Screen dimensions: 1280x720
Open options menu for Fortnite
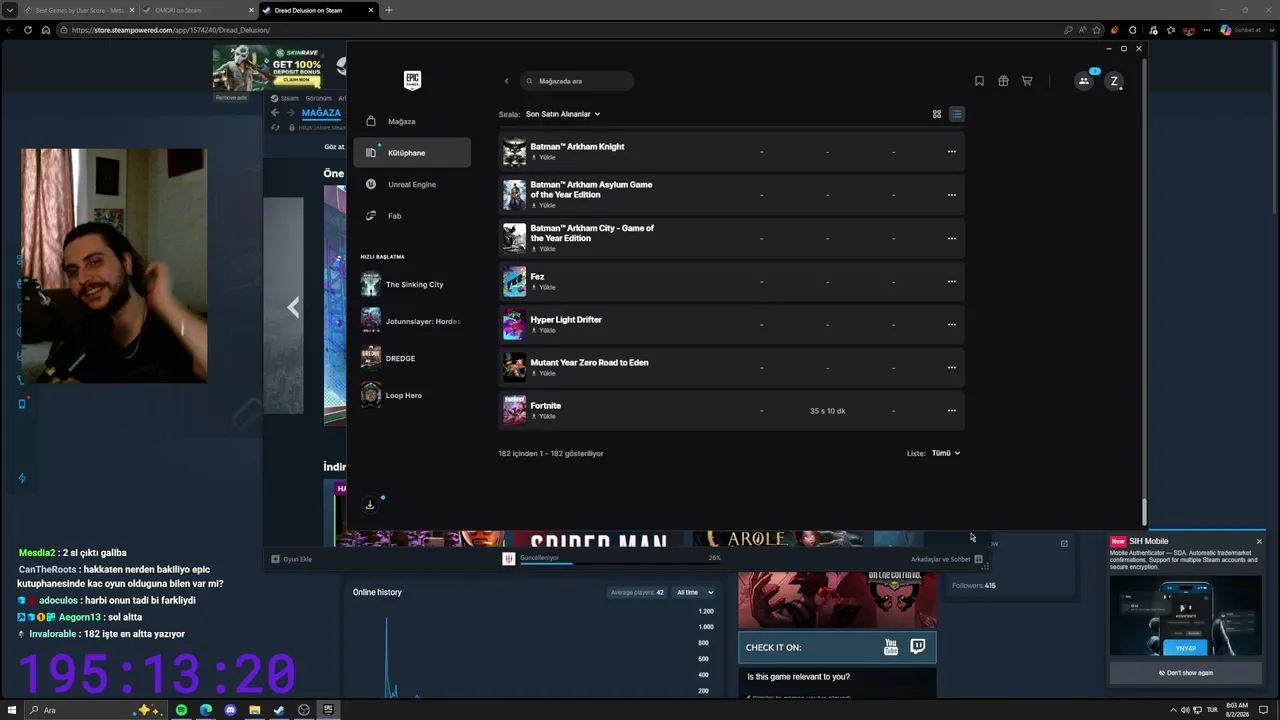coord(952,410)
